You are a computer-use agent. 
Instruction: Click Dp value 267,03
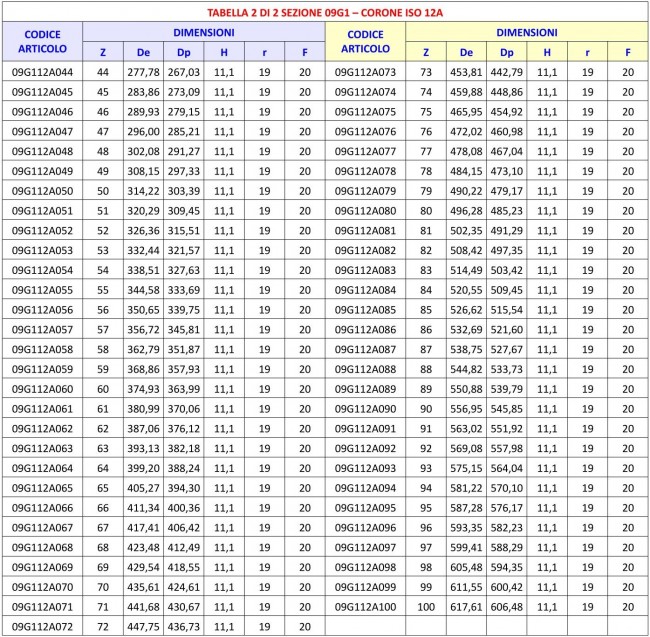184,72
